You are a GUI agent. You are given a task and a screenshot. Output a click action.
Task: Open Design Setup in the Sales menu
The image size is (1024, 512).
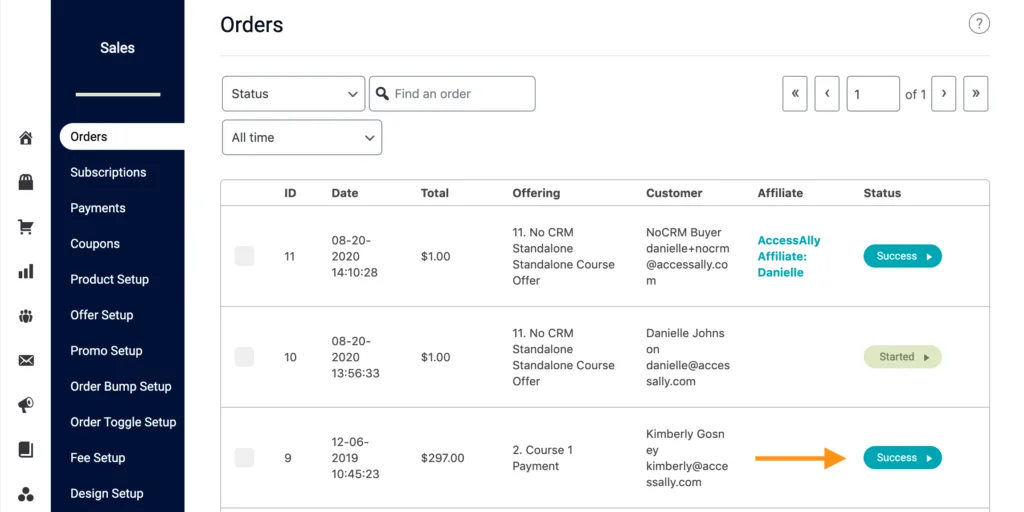107,493
